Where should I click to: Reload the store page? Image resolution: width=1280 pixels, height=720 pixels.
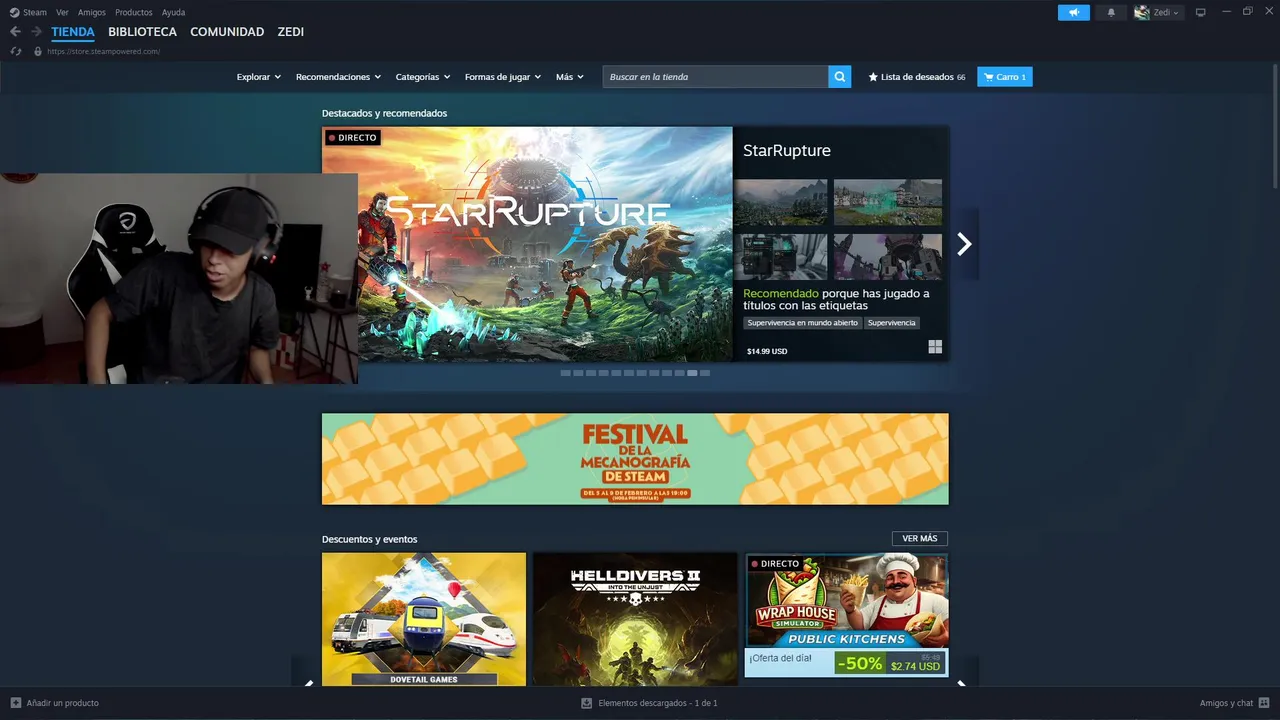pyautogui.click(x=16, y=51)
